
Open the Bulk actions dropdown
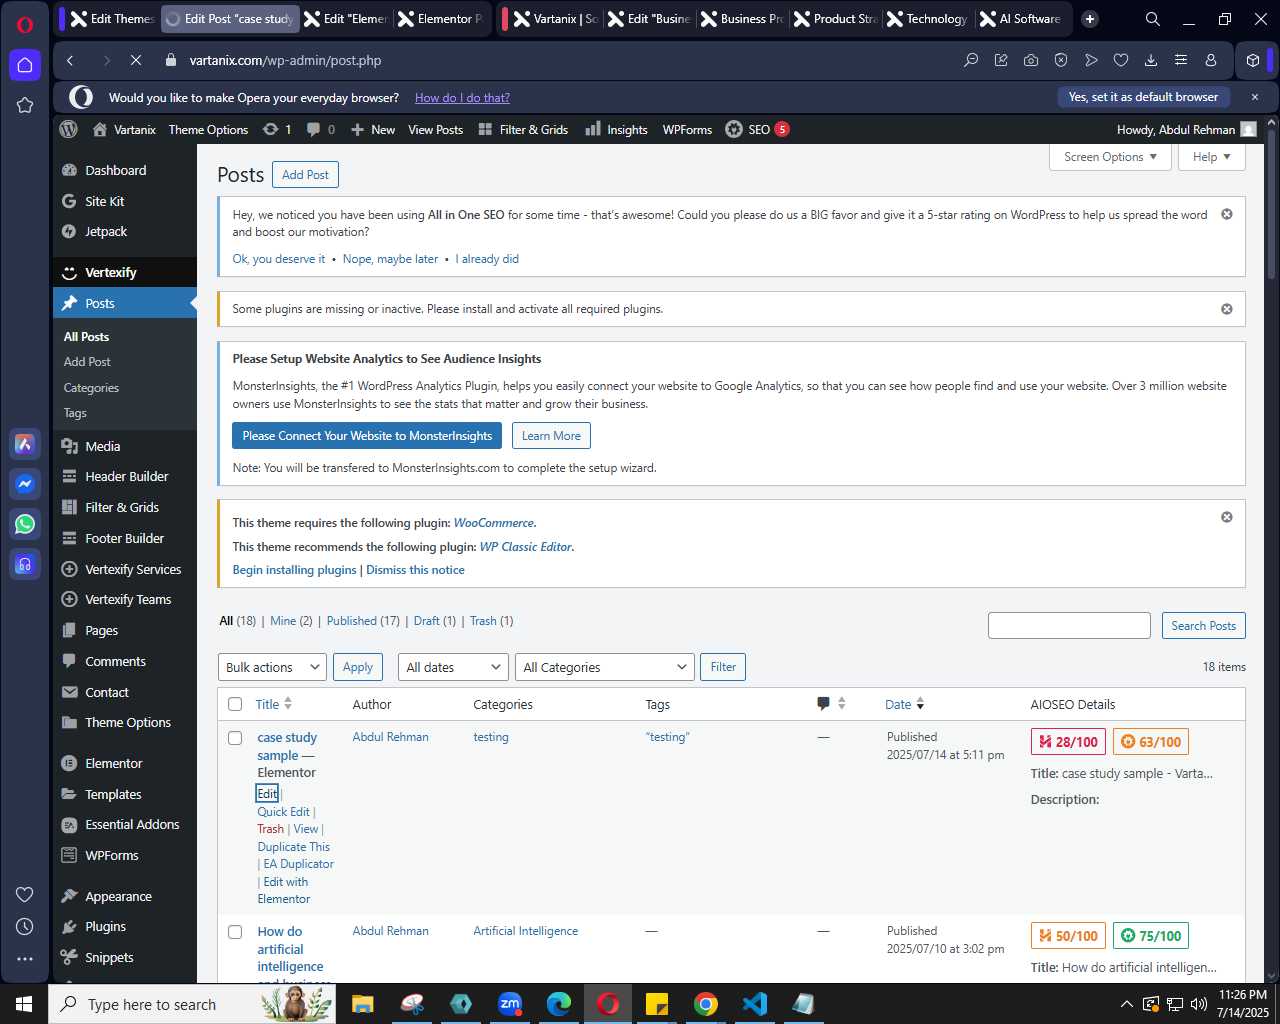pos(272,667)
